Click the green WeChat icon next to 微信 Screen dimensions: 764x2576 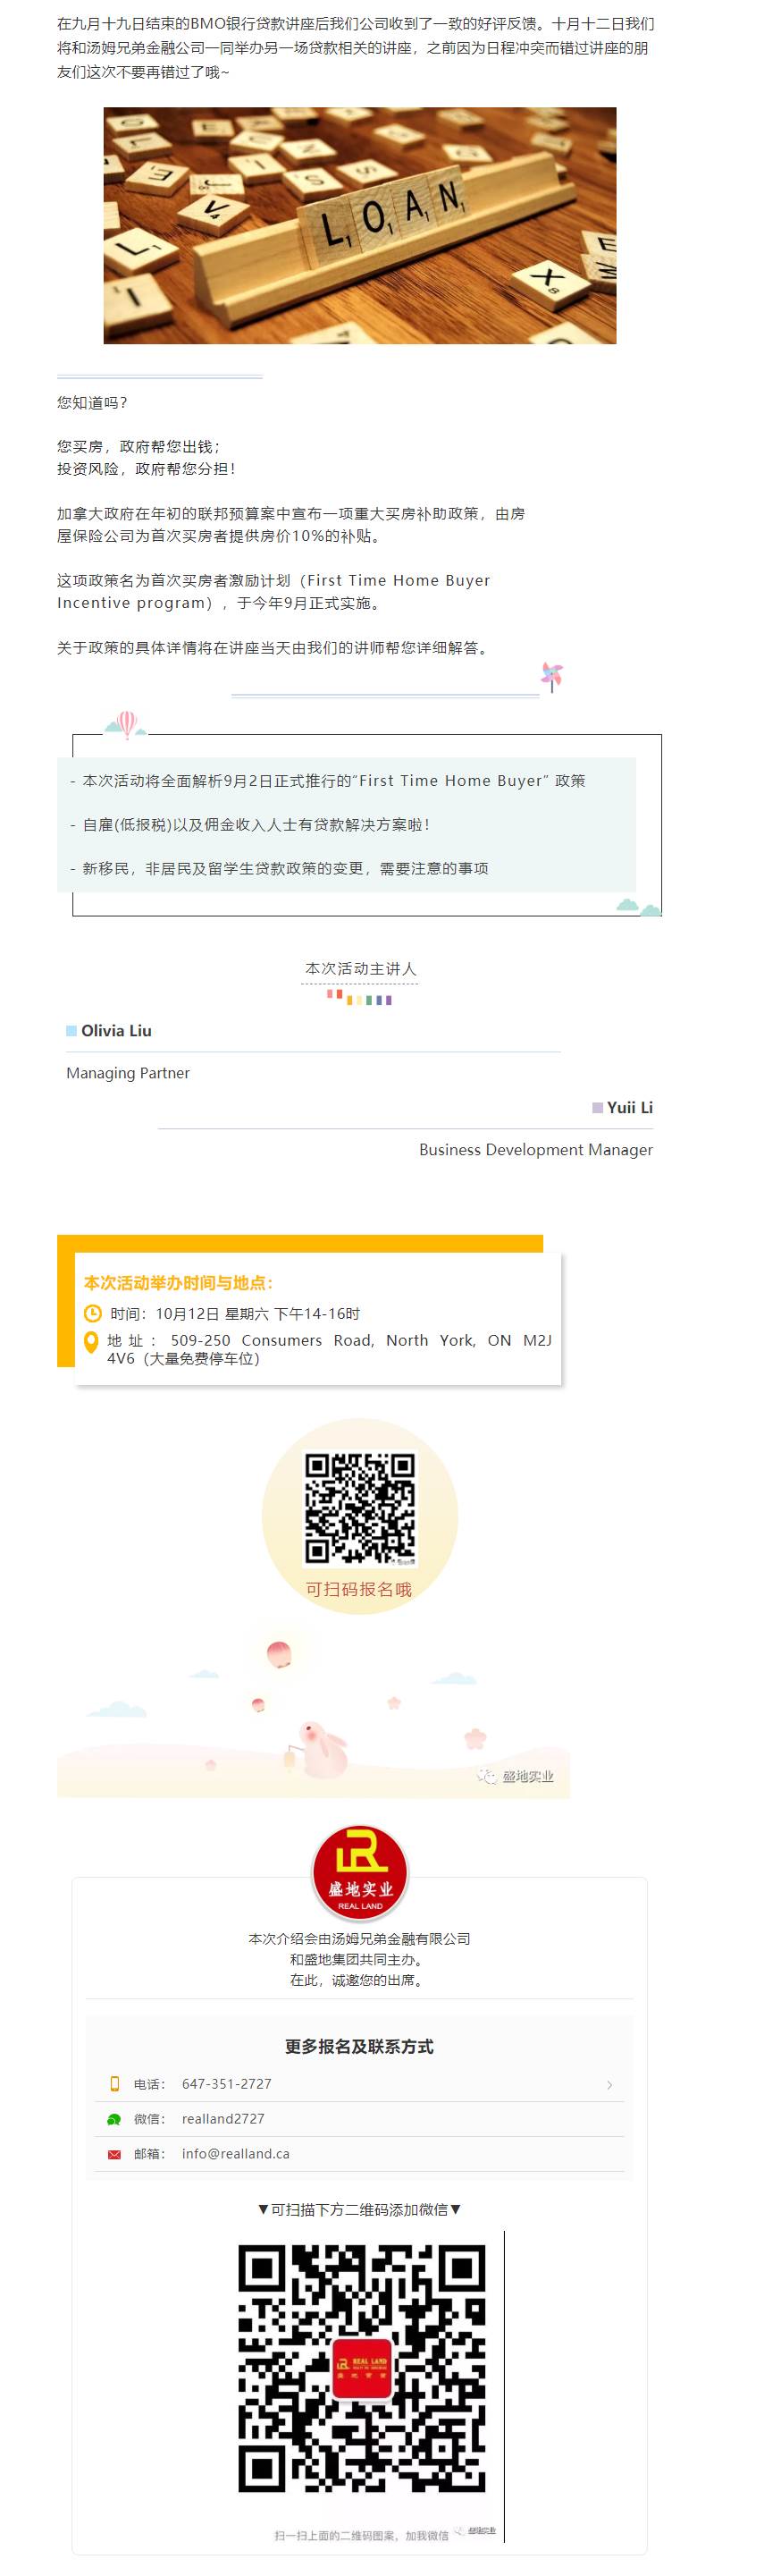pos(114,2119)
